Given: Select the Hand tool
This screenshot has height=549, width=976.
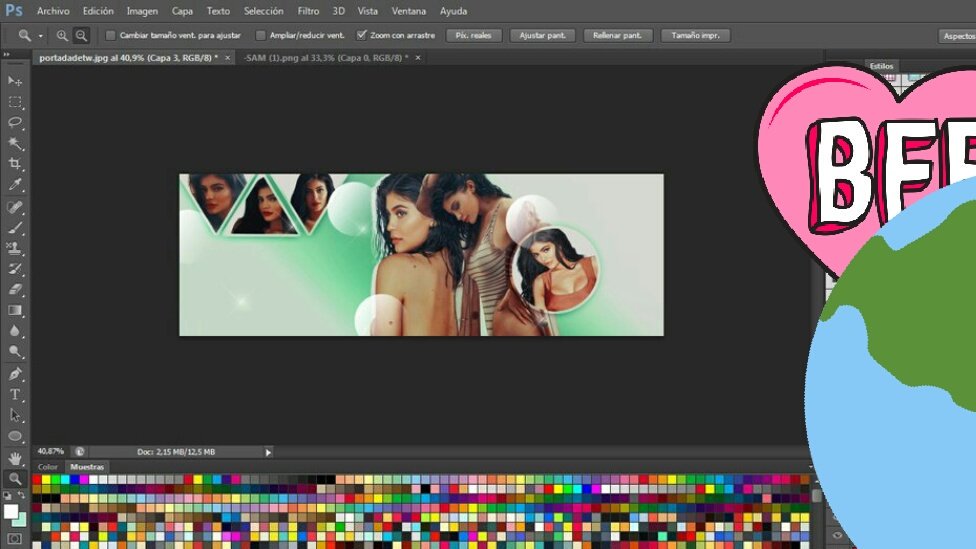Looking at the screenshot, I should [x=15, y=459].
